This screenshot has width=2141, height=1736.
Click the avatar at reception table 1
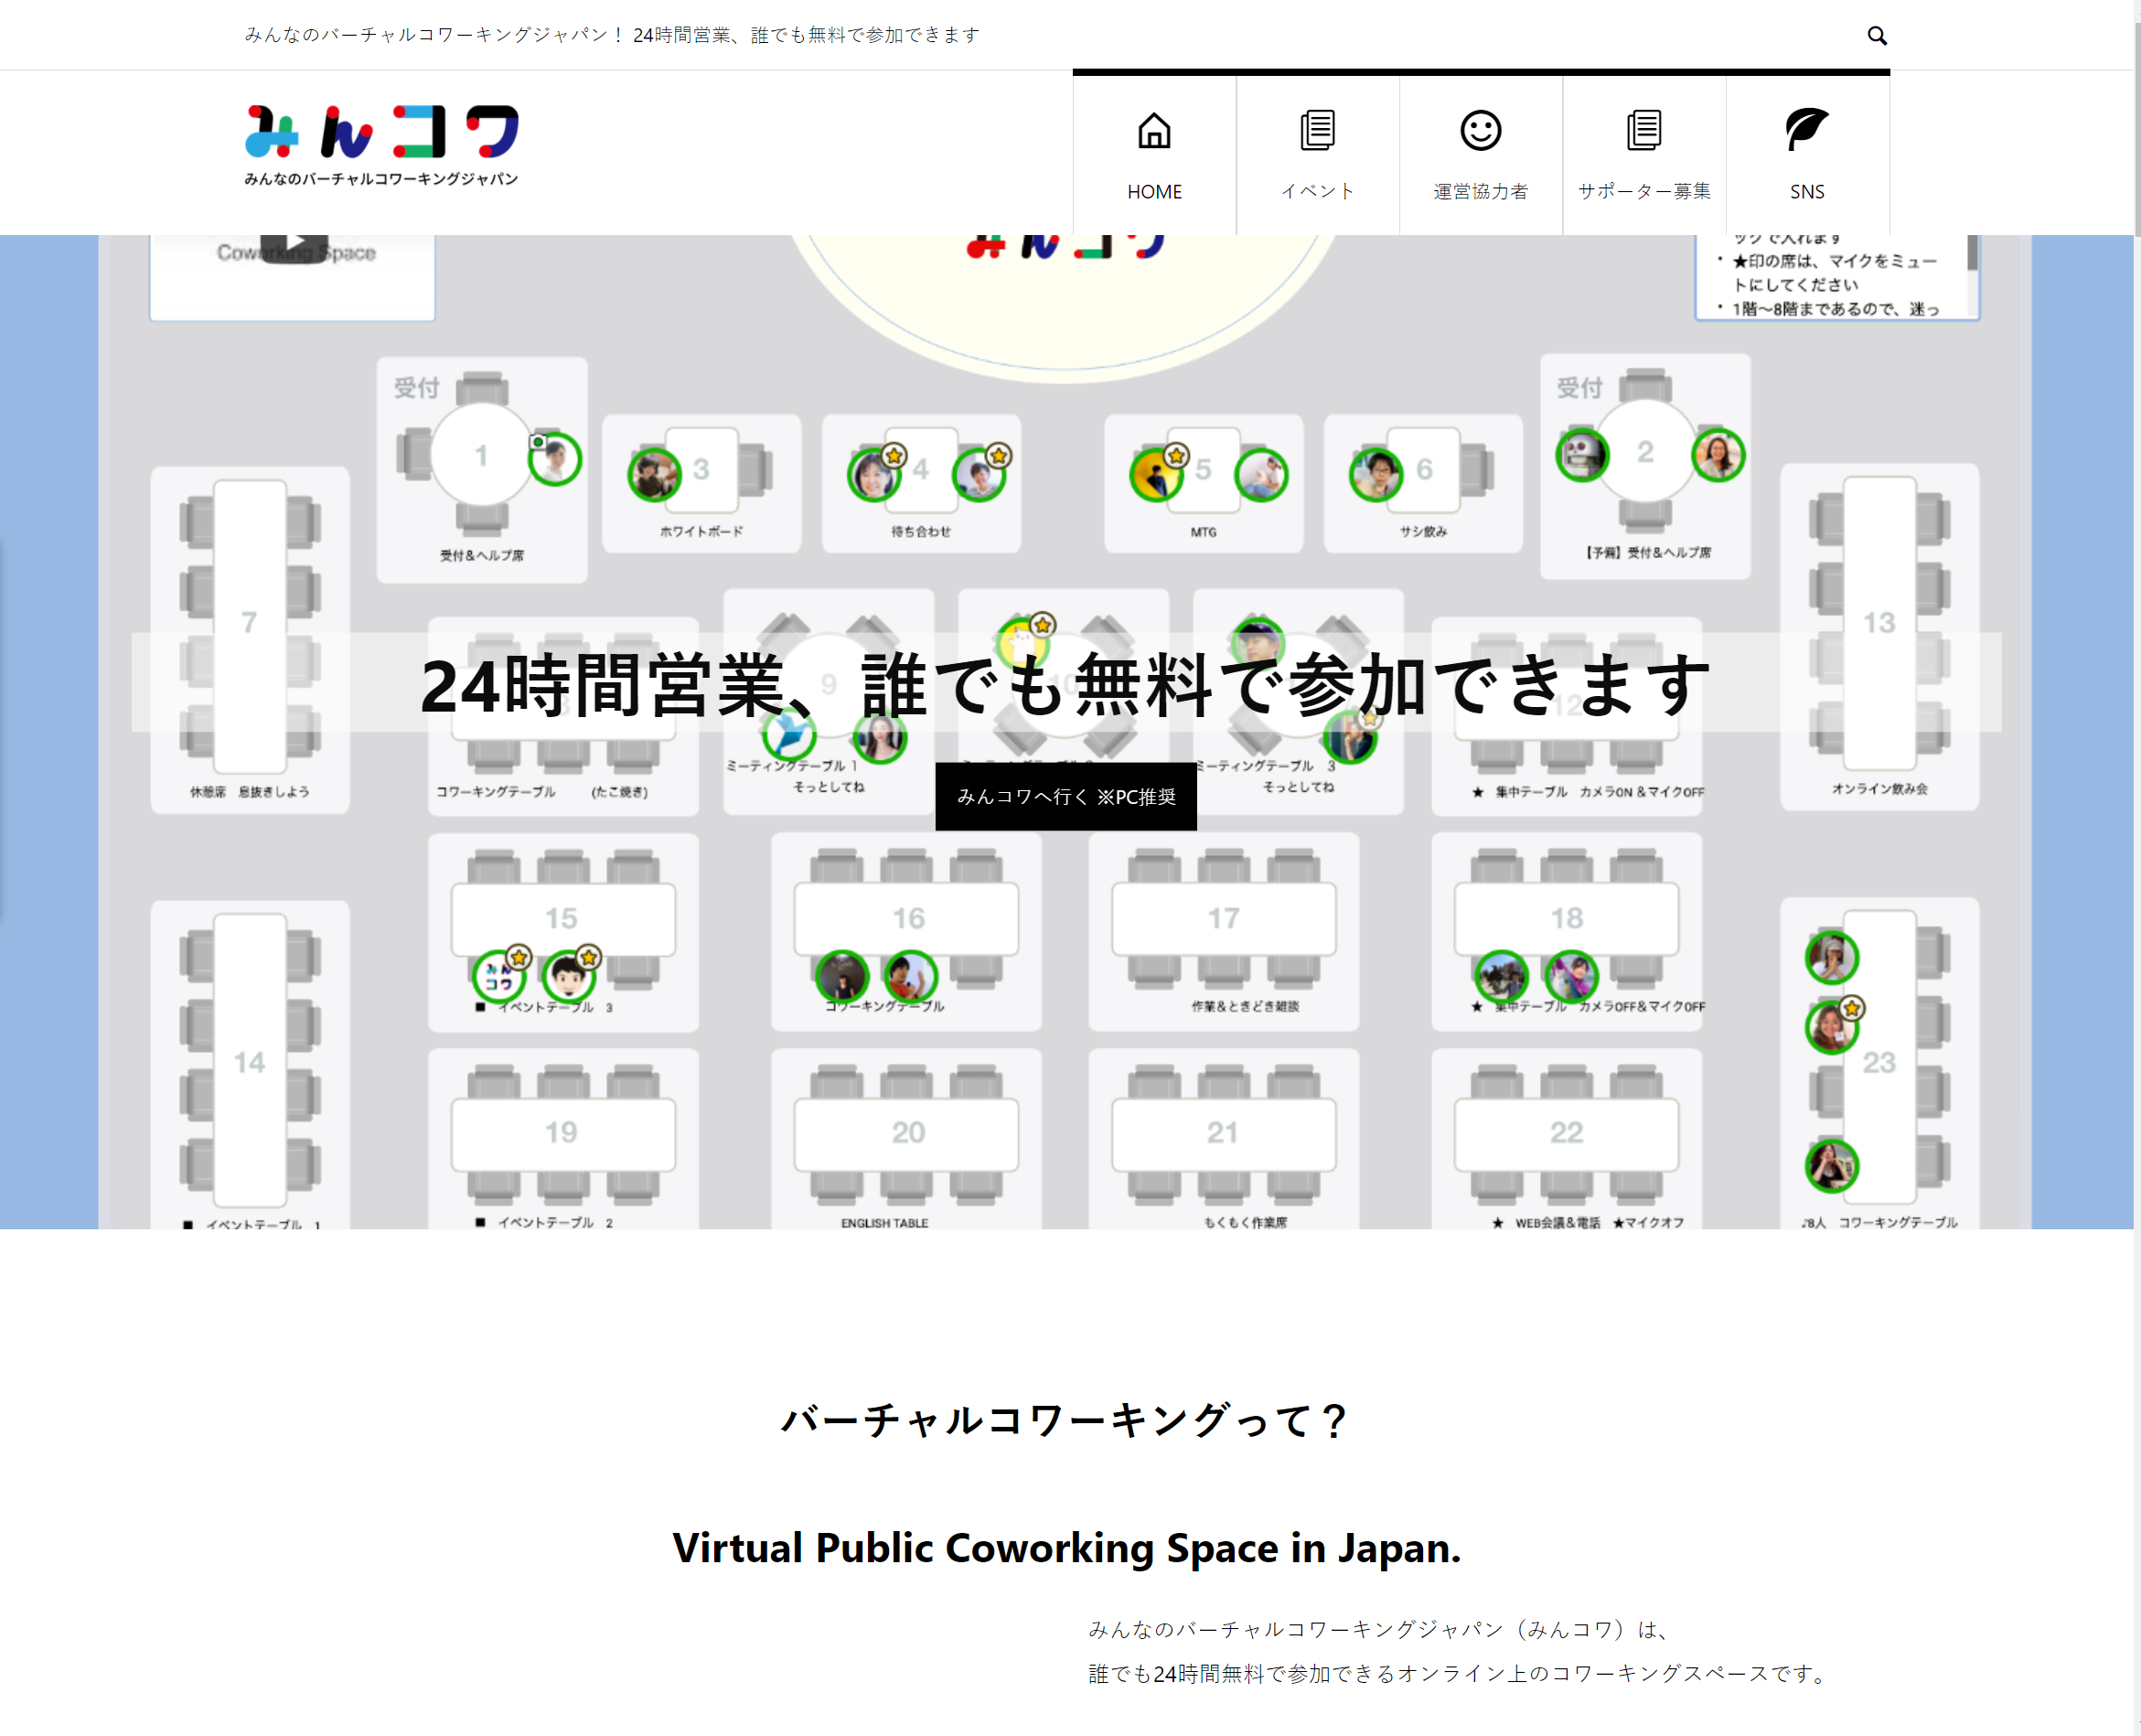555,459
